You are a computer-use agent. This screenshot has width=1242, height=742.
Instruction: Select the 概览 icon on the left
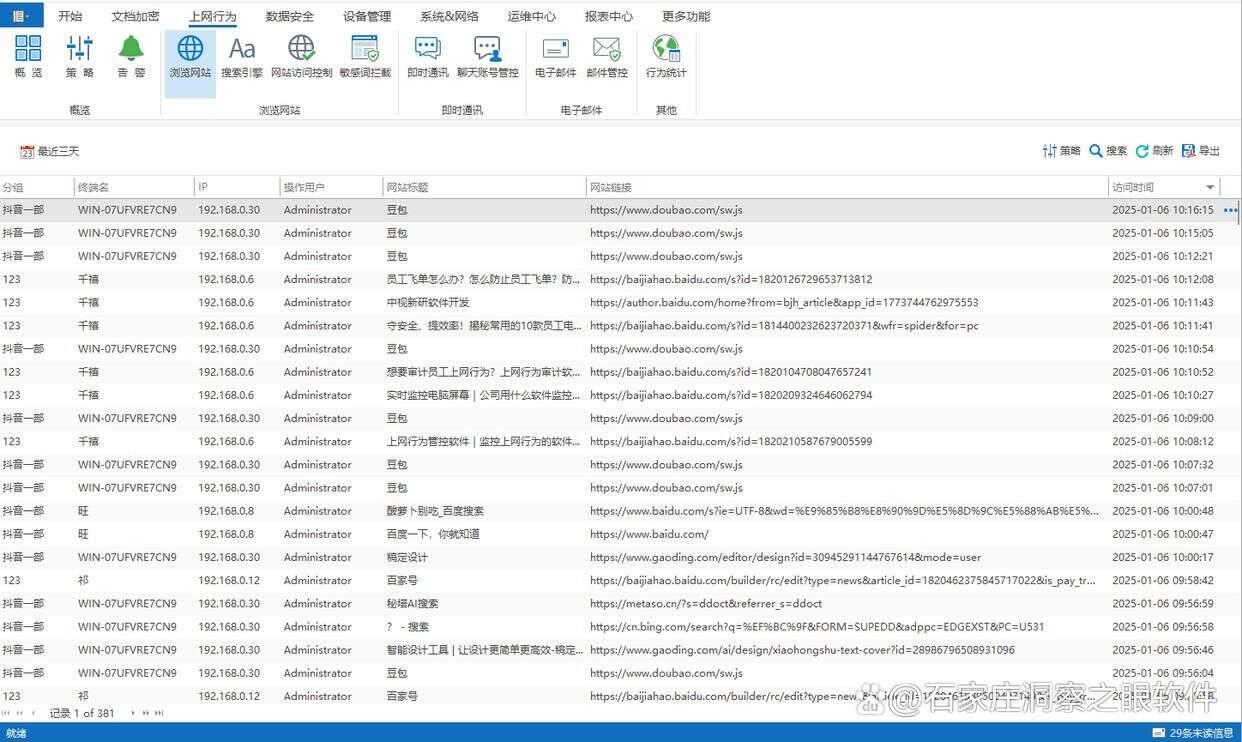pos(28,57)
